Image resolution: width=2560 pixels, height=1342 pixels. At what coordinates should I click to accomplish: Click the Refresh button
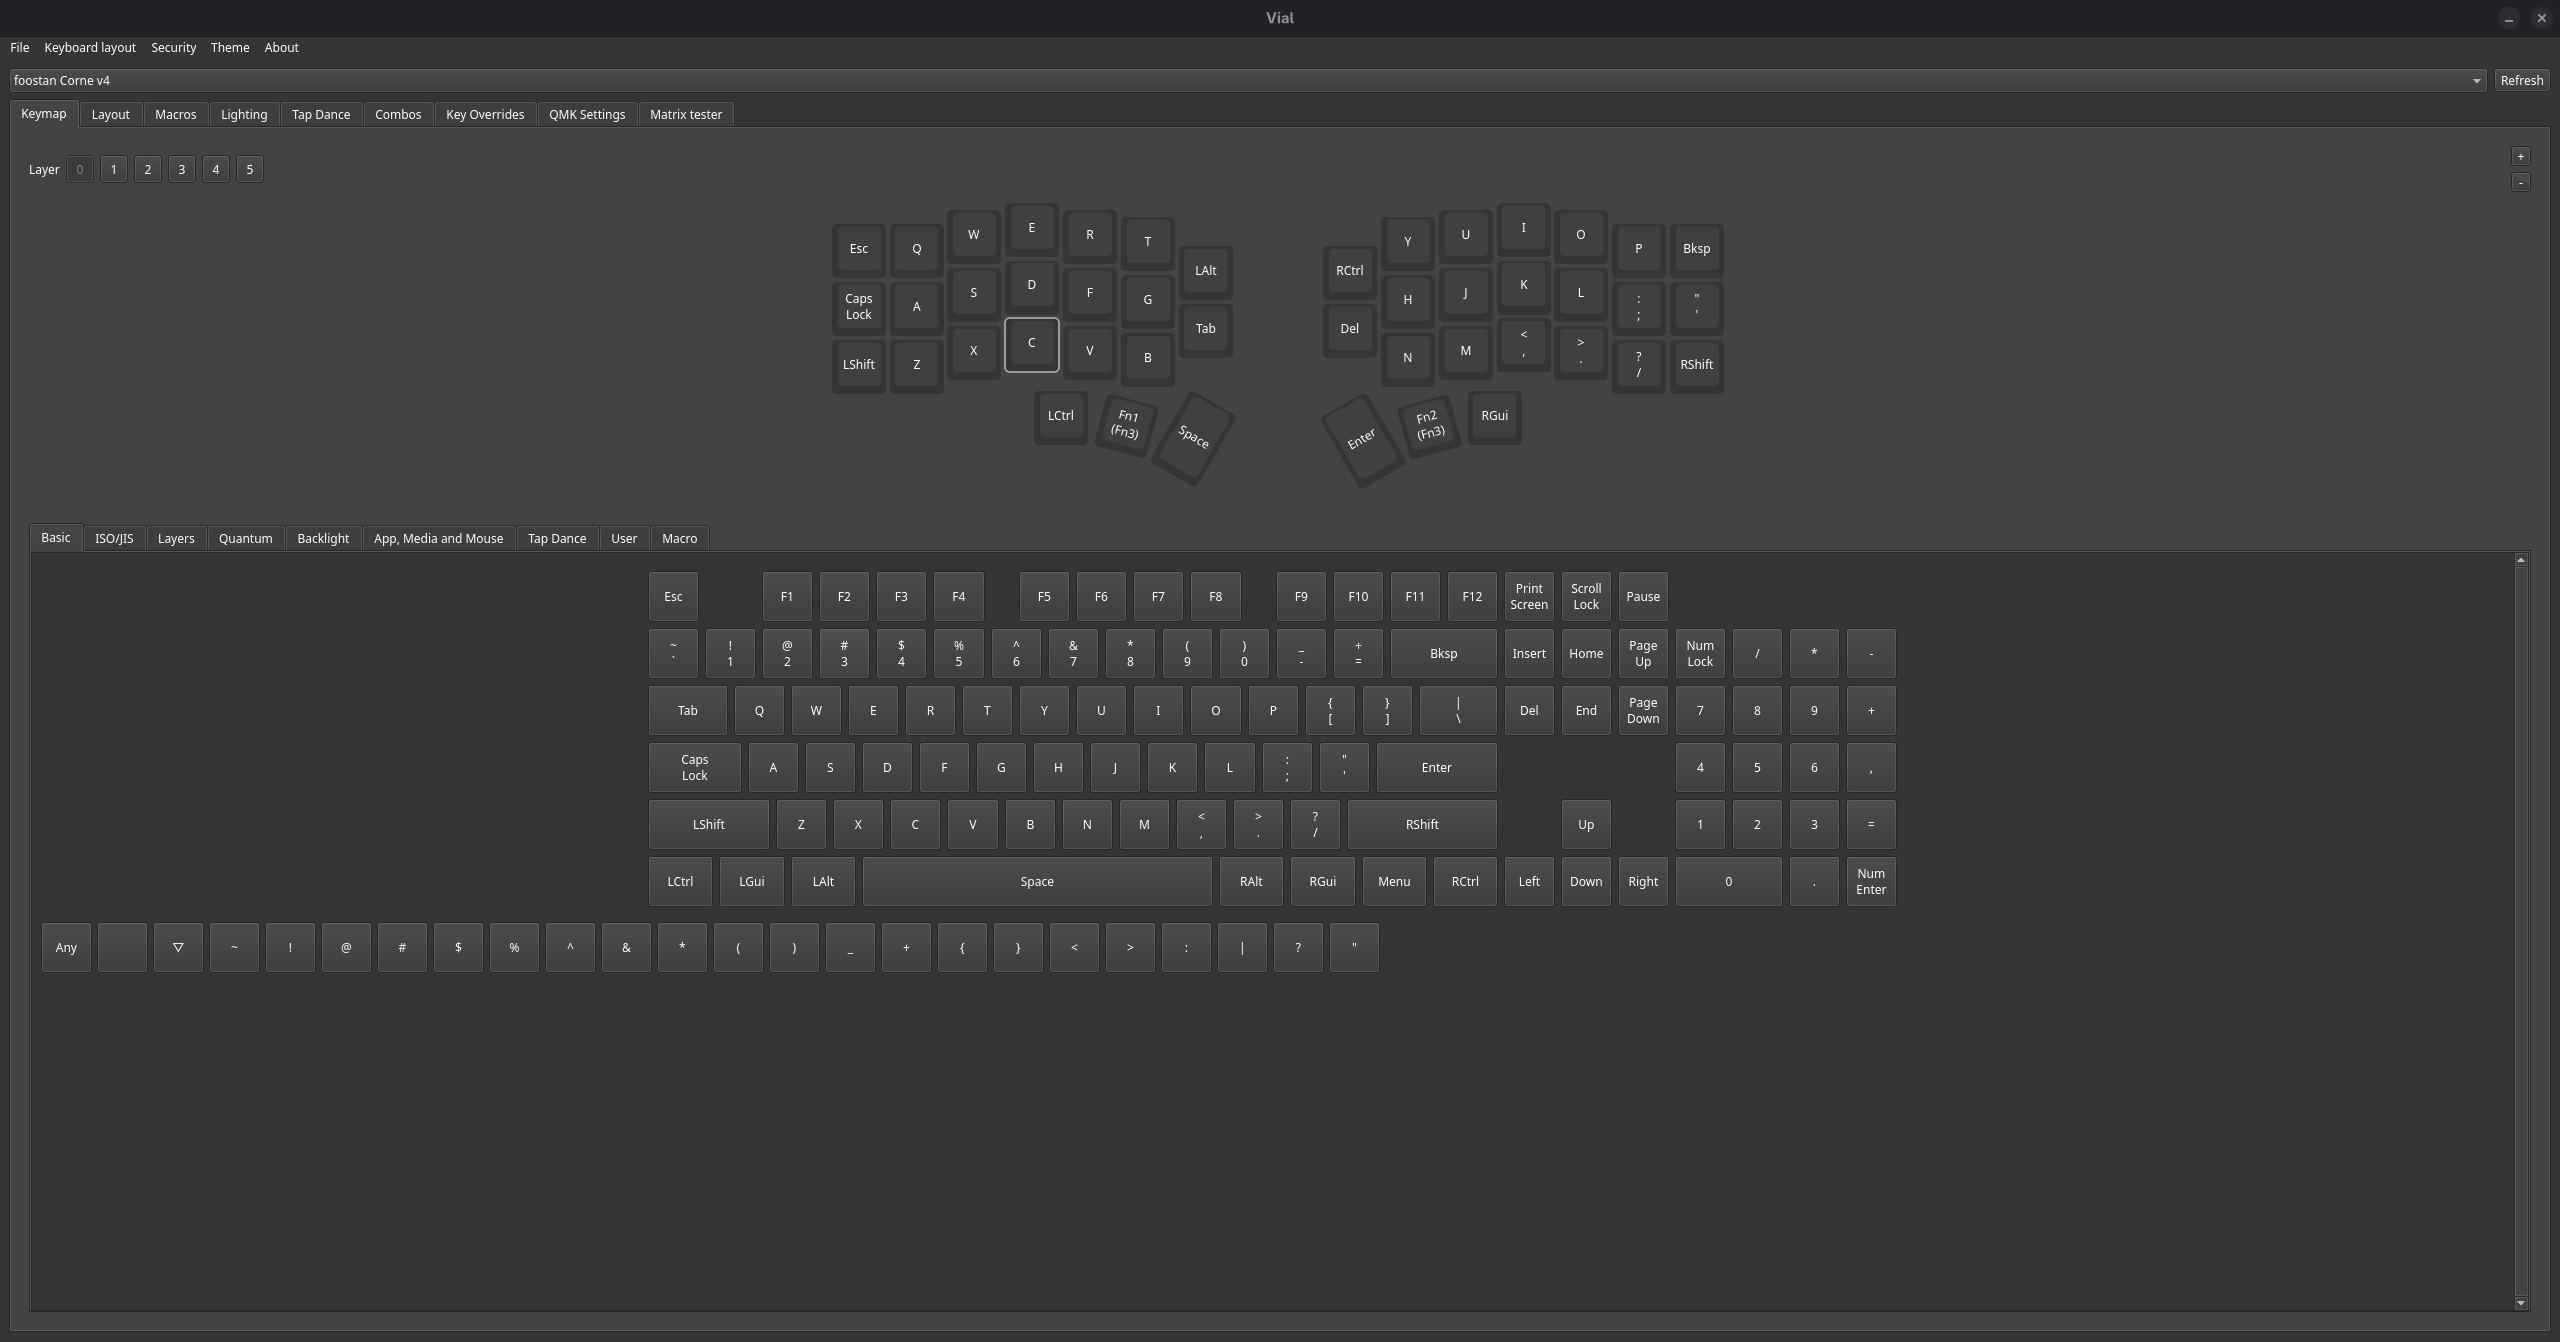(x=2520, y=80)
